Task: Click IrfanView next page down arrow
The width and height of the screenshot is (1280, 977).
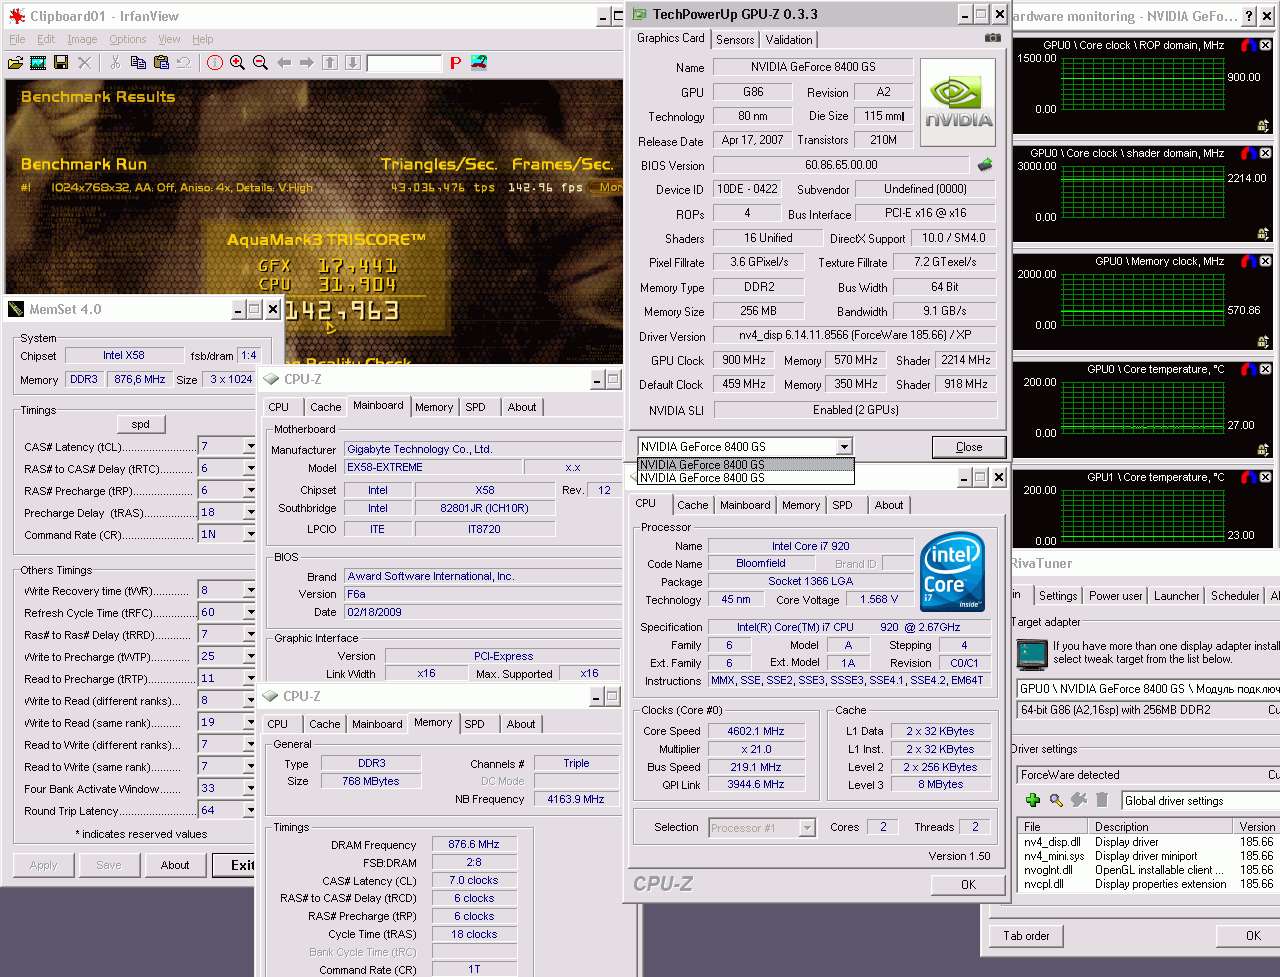Action: [x=353, y=63]
